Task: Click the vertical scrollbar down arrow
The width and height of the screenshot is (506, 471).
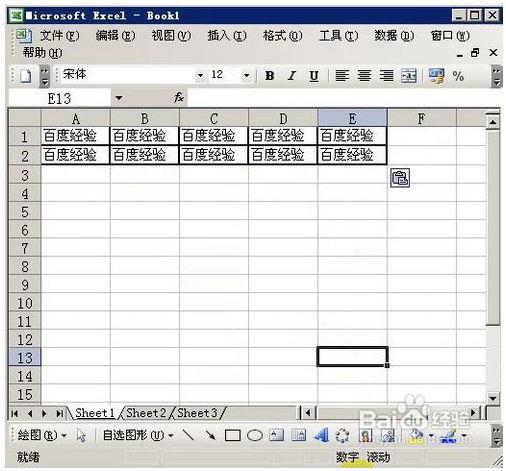Action: 493,398
